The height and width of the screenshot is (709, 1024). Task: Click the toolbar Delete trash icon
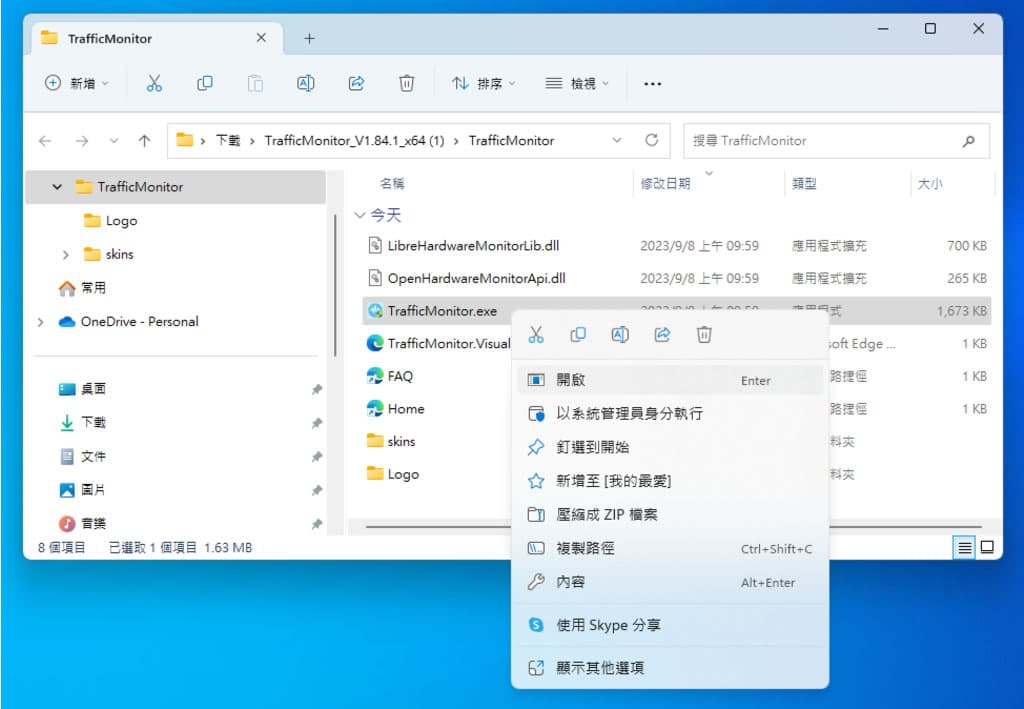coord(406,84)
